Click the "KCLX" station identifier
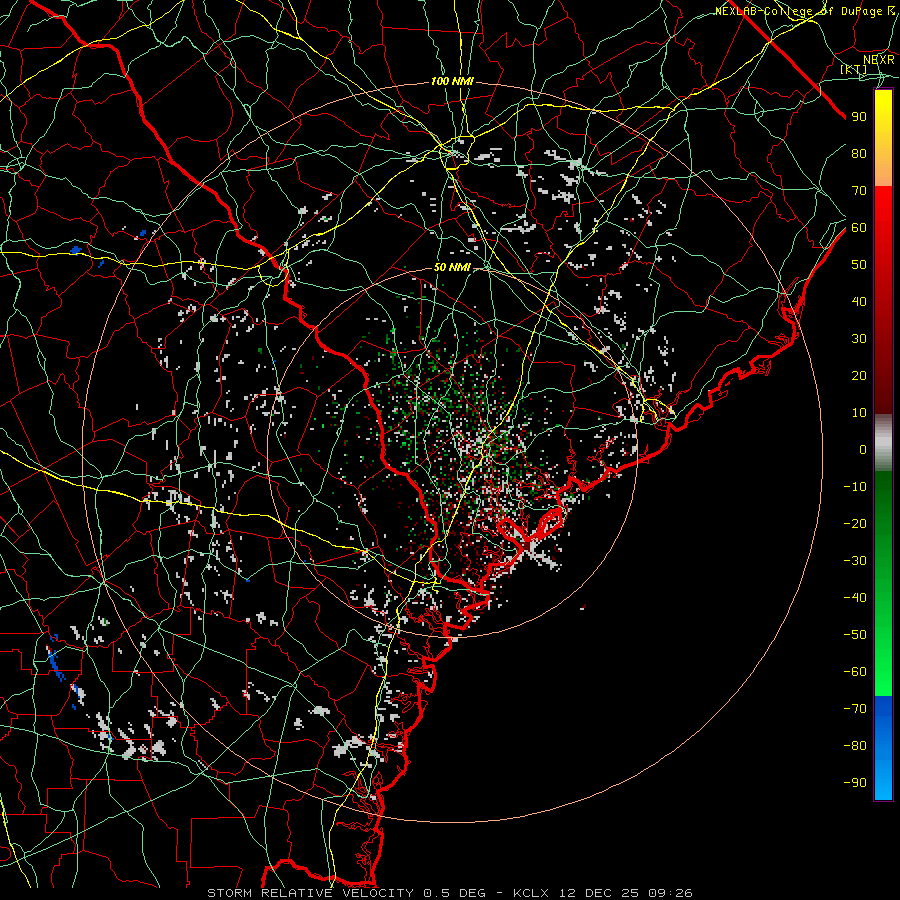 (531, 893)
